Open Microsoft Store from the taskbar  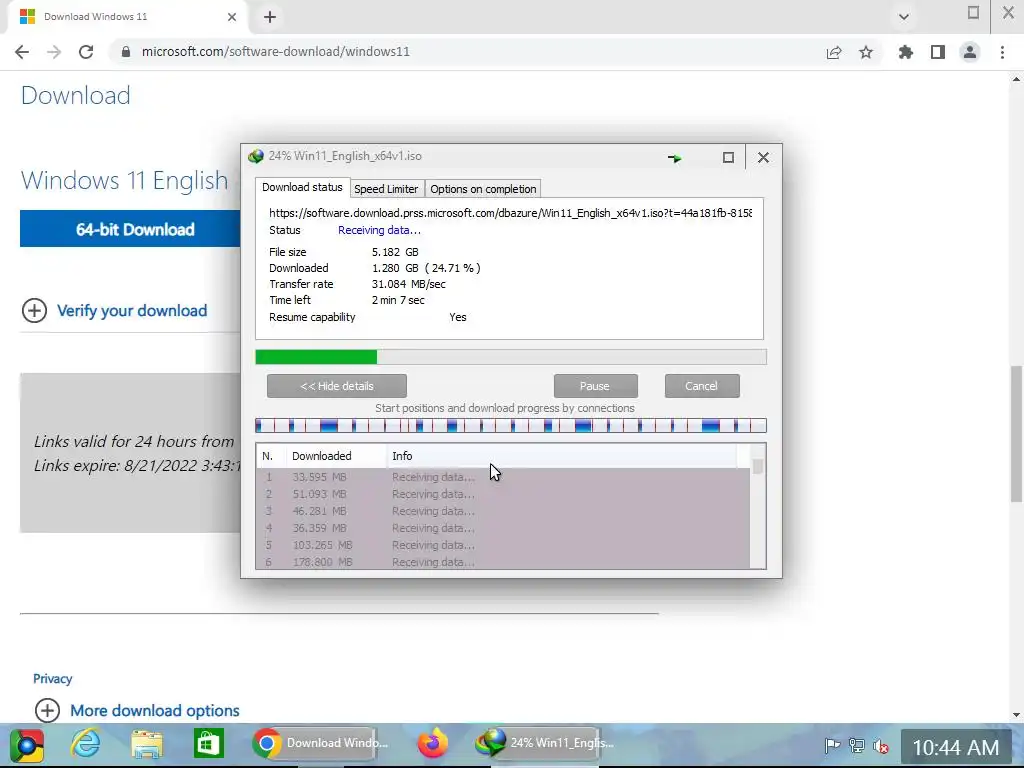tap(208, 744)
